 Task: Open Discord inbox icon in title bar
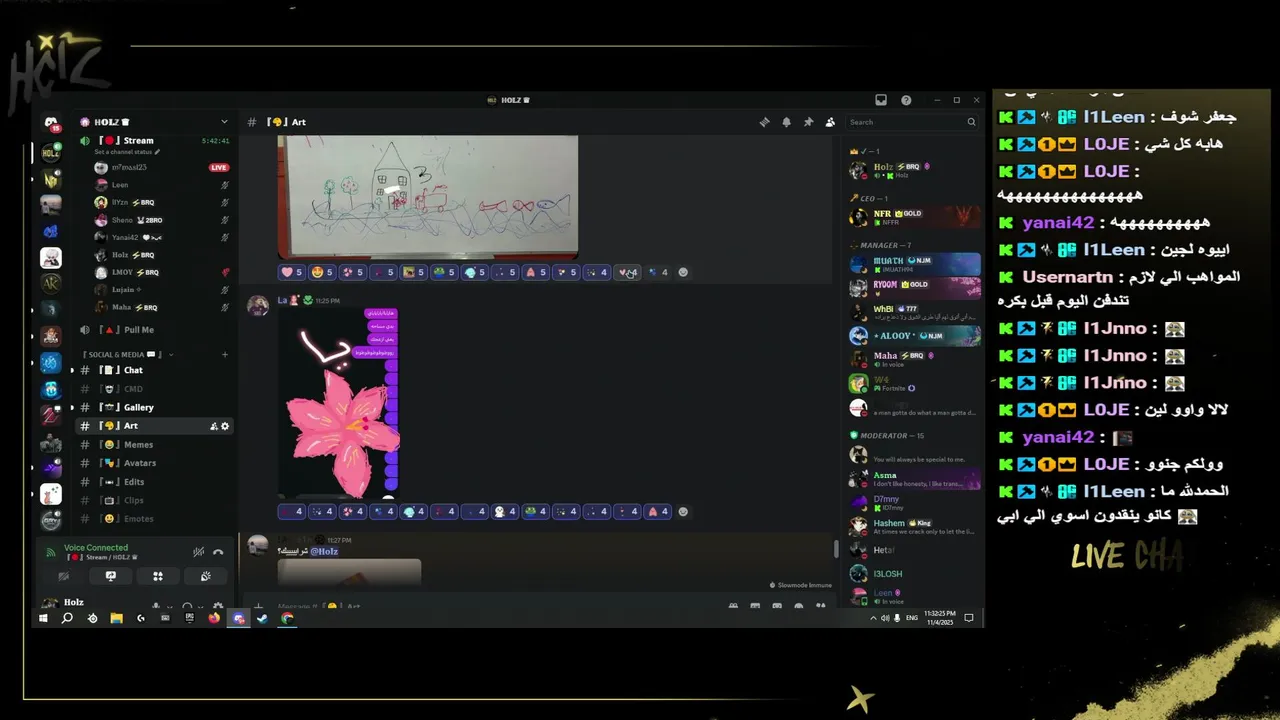click(x=881, y=100)
